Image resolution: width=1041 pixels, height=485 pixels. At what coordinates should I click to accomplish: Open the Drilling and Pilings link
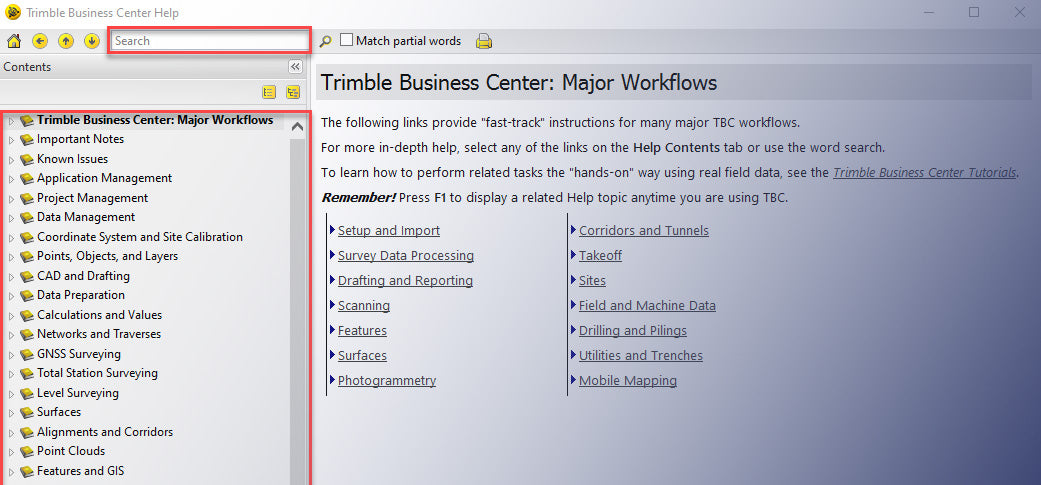[633, 330]
